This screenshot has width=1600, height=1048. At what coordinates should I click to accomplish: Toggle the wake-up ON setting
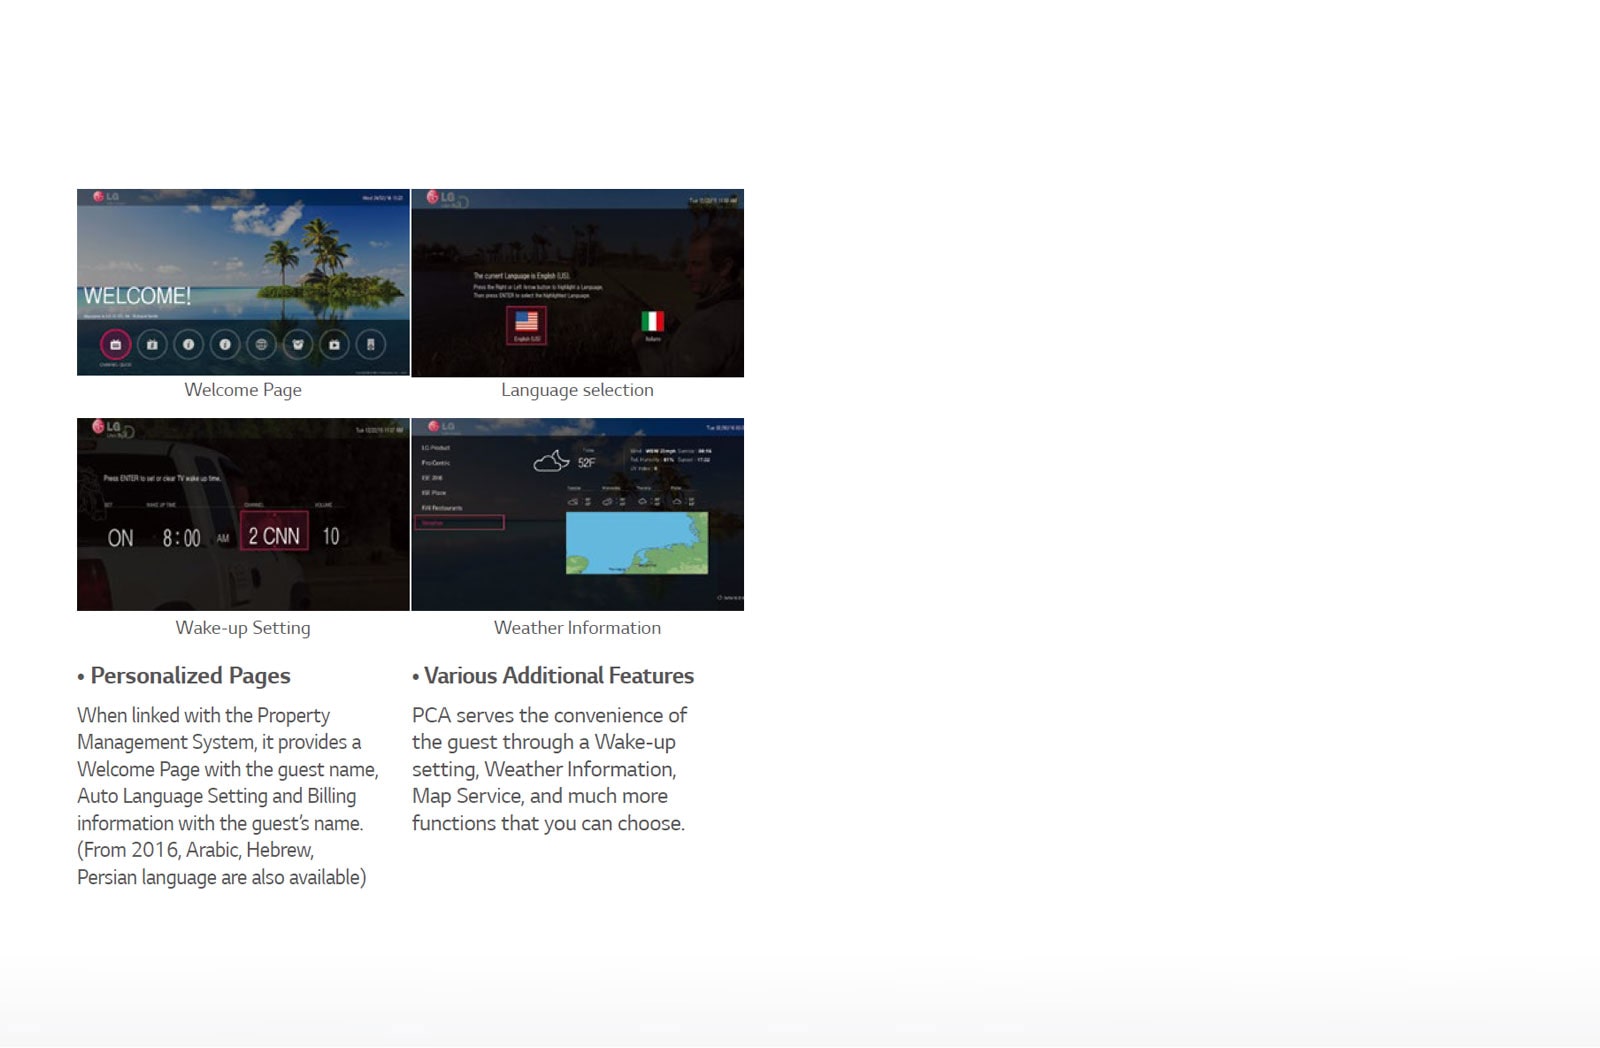tap(120, 538)
